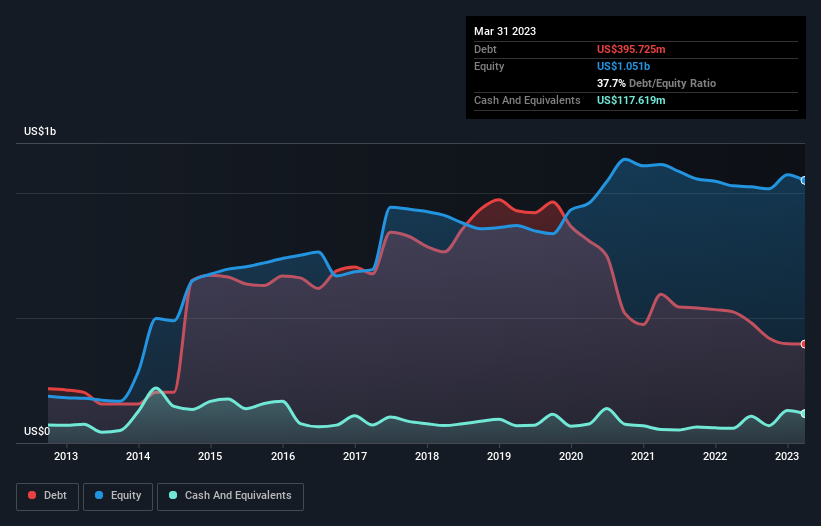Click the US$1.051b equity value

(623, 66)
